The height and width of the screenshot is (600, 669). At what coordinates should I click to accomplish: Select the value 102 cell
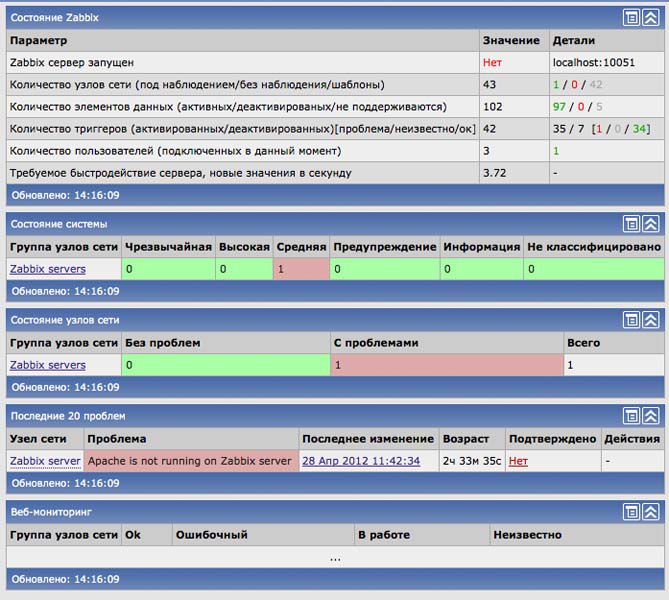514,107
